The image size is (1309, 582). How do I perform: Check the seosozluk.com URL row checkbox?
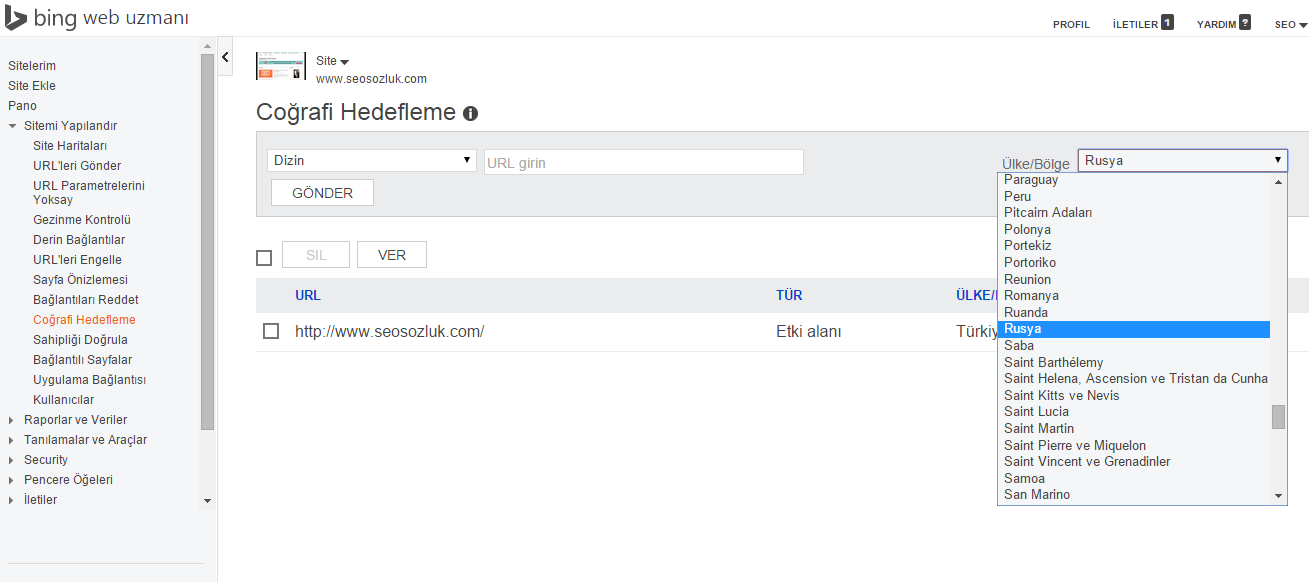point(271,331)
